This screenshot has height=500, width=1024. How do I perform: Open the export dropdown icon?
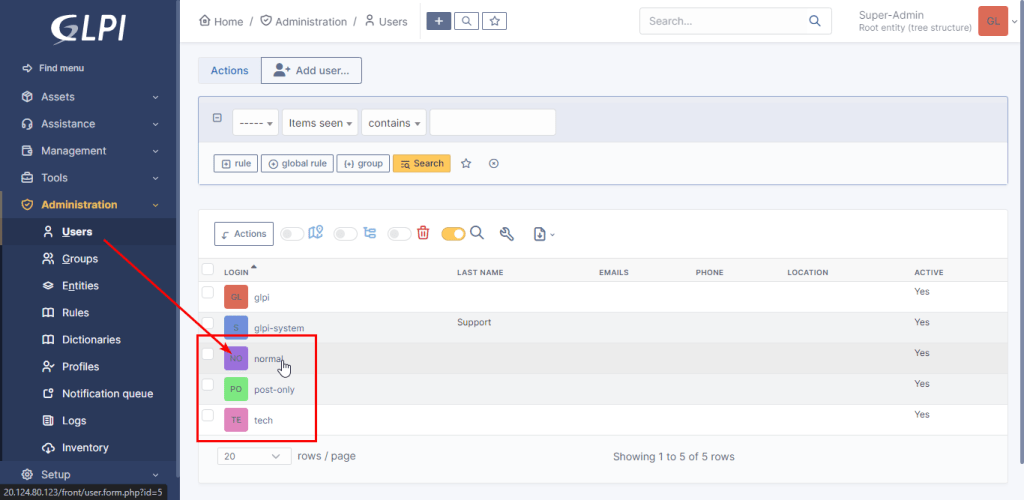tap(544, 234)
